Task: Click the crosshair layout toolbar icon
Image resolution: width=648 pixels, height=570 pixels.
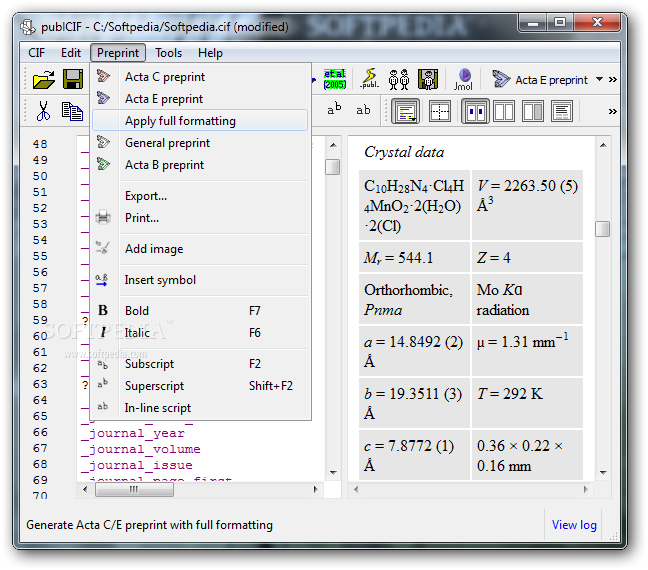Action: click(x=440, y=111)
